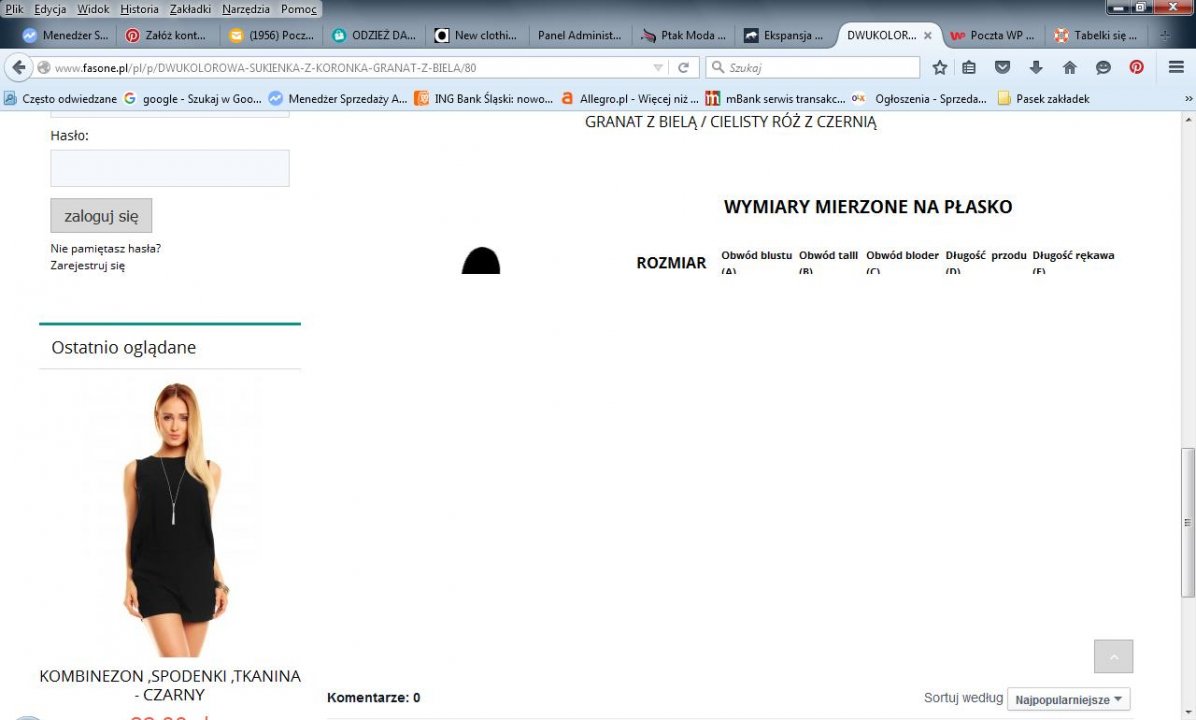The width and height of the screenshot is (1196, 720).
Task: Switch to Panel Administ... tab
Action: [579, 35]
